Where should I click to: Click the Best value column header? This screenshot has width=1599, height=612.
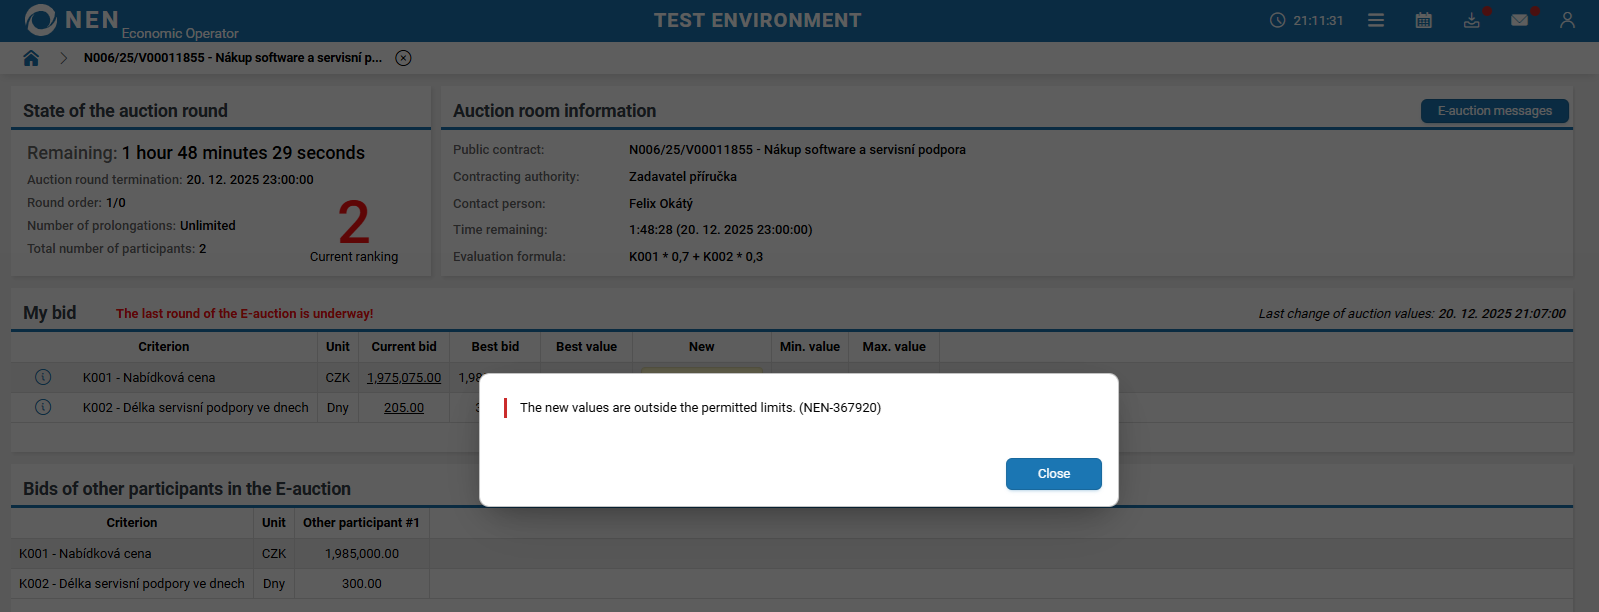tap(586, 347)
